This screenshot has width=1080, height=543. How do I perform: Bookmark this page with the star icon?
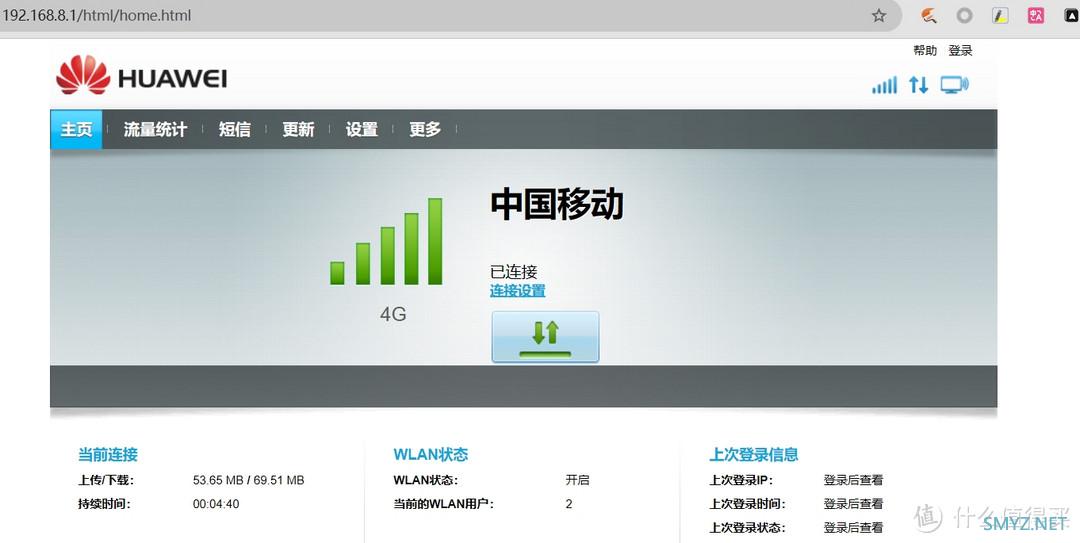(879, 15)
